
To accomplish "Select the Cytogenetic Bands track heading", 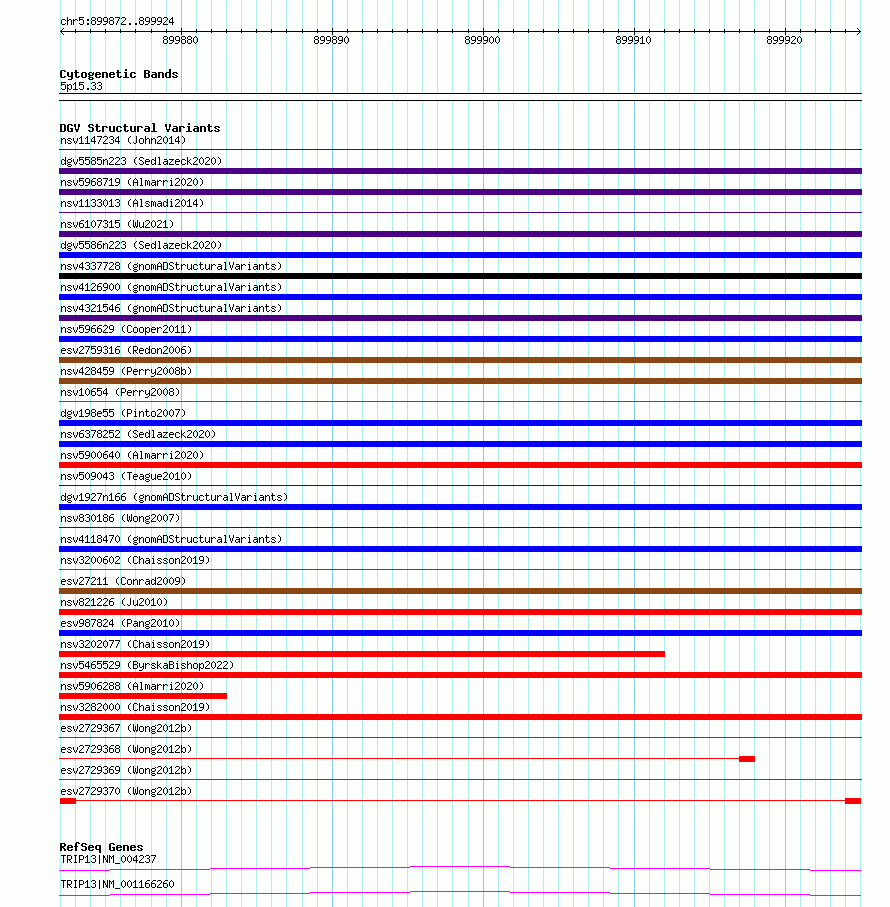I will point(119,74).
